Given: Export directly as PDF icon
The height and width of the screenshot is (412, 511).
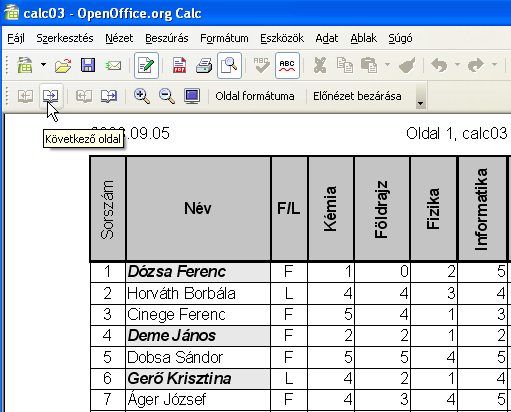Looking at the screenshot, I should point(179,65).
